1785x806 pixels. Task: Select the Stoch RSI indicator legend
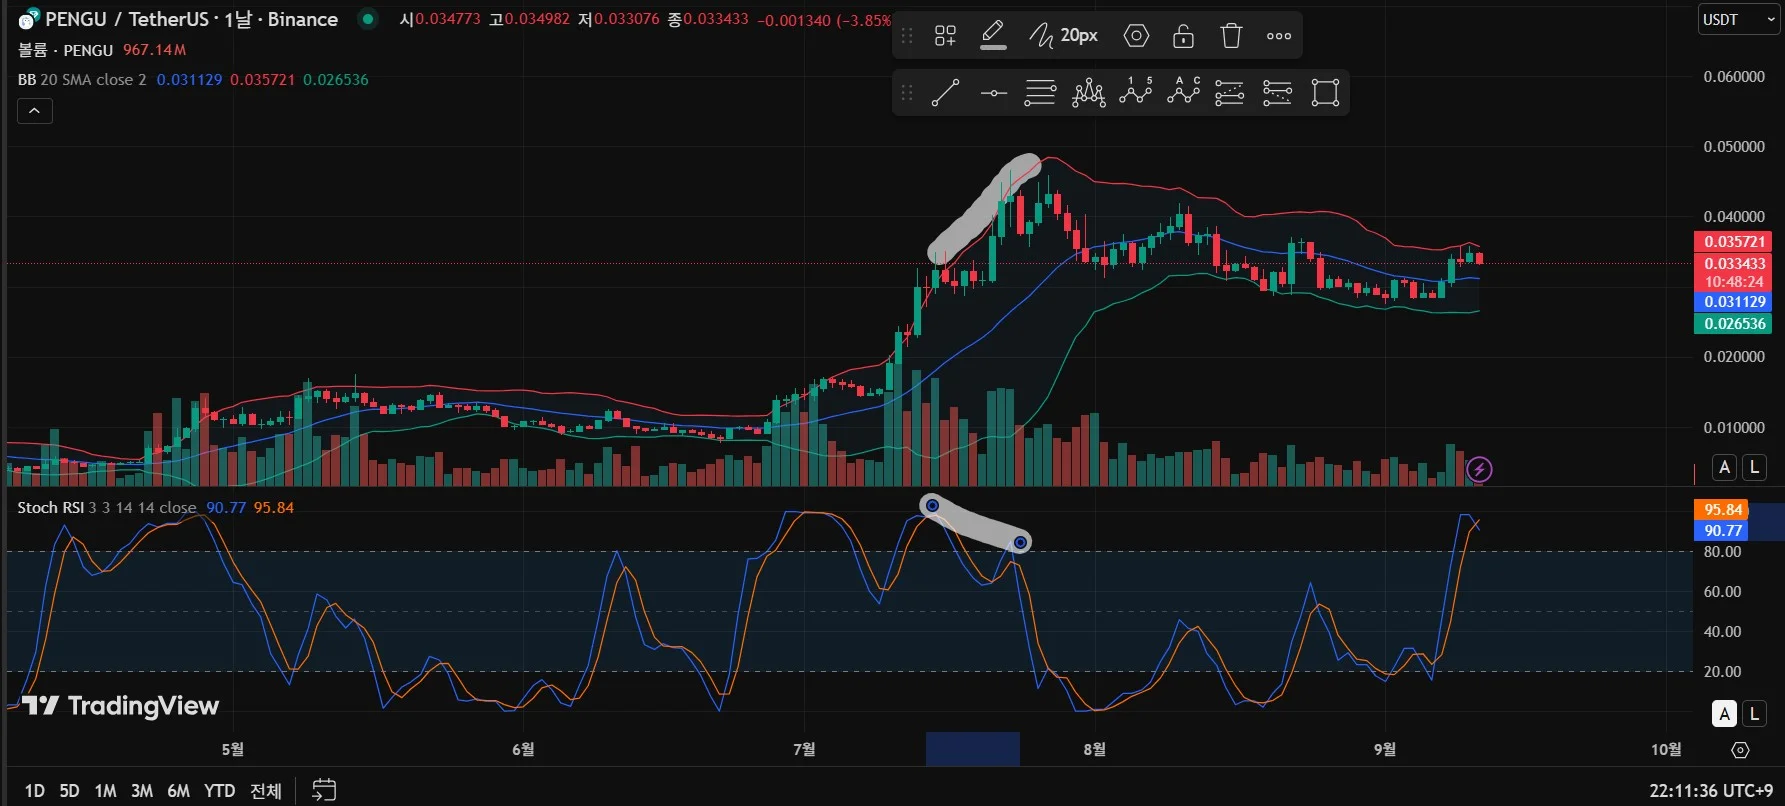[107, 507]
